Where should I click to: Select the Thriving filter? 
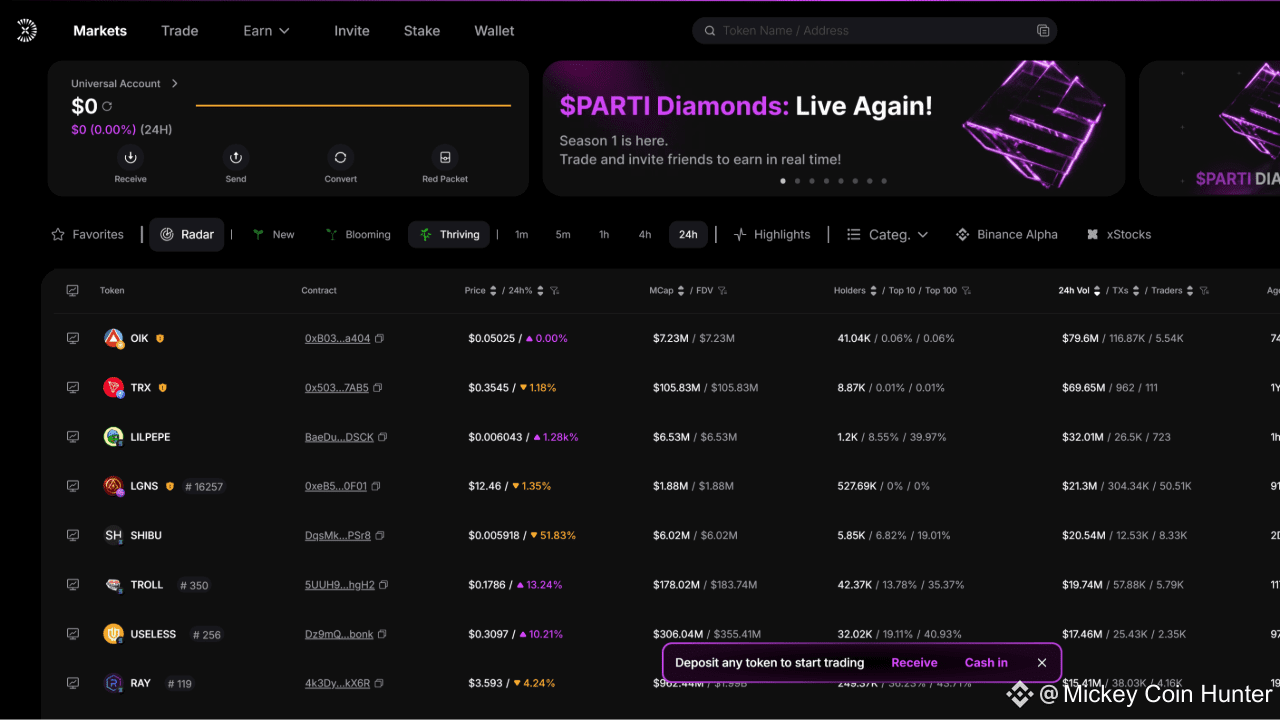tap(449, 235)
